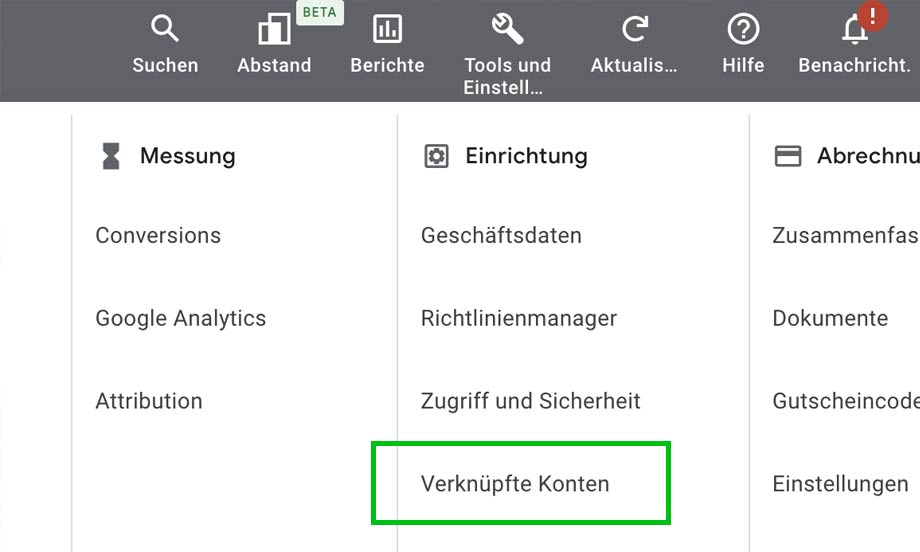
Task: Click the Tools und Einstellungen wrench icon
Action: click(507, 29)
